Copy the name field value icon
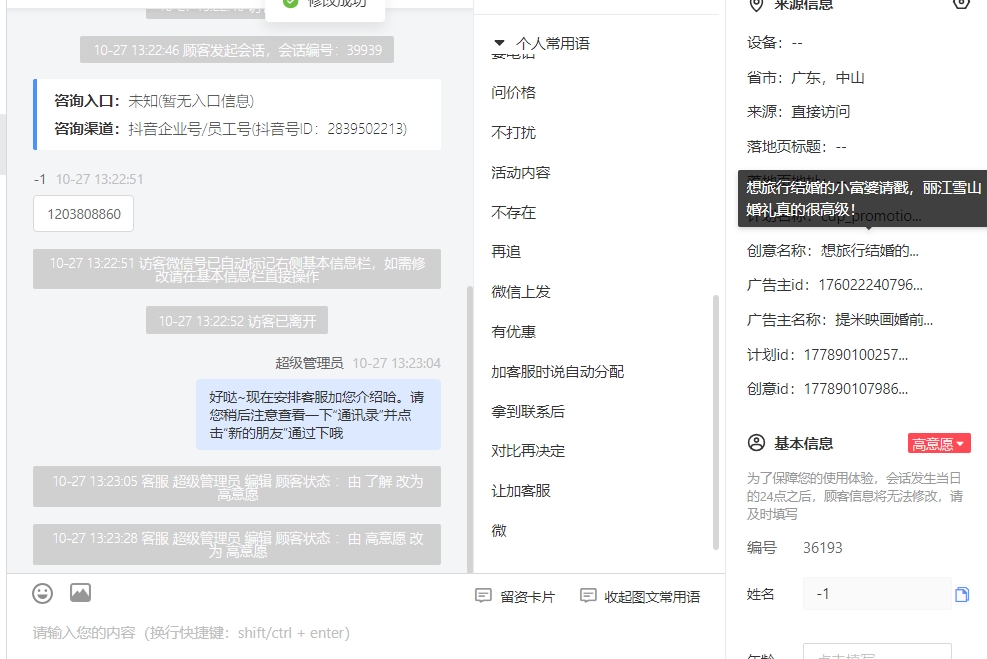This screenshot has width=987, height=659. pos(962,594)
